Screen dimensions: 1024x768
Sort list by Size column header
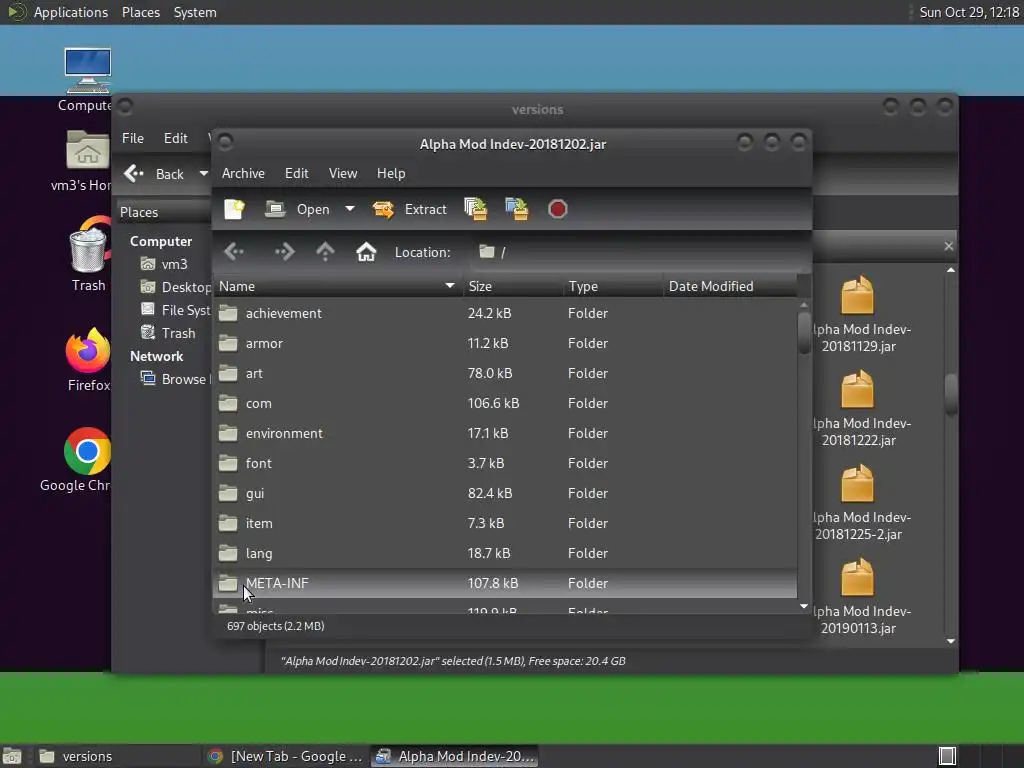click(513, 286)
